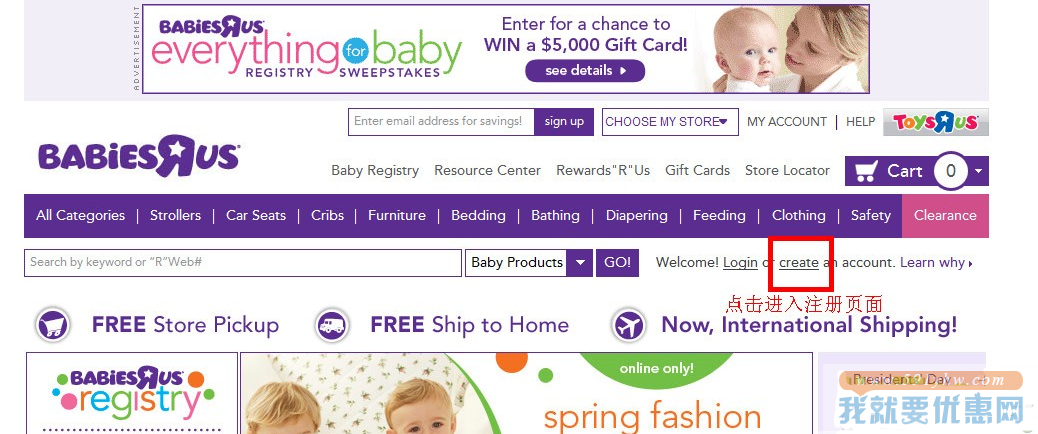The image size is (1038, 434).
Task: Click the Free Store Pickup cart icon
Action: pyautogui.click(x=53, y=325)
